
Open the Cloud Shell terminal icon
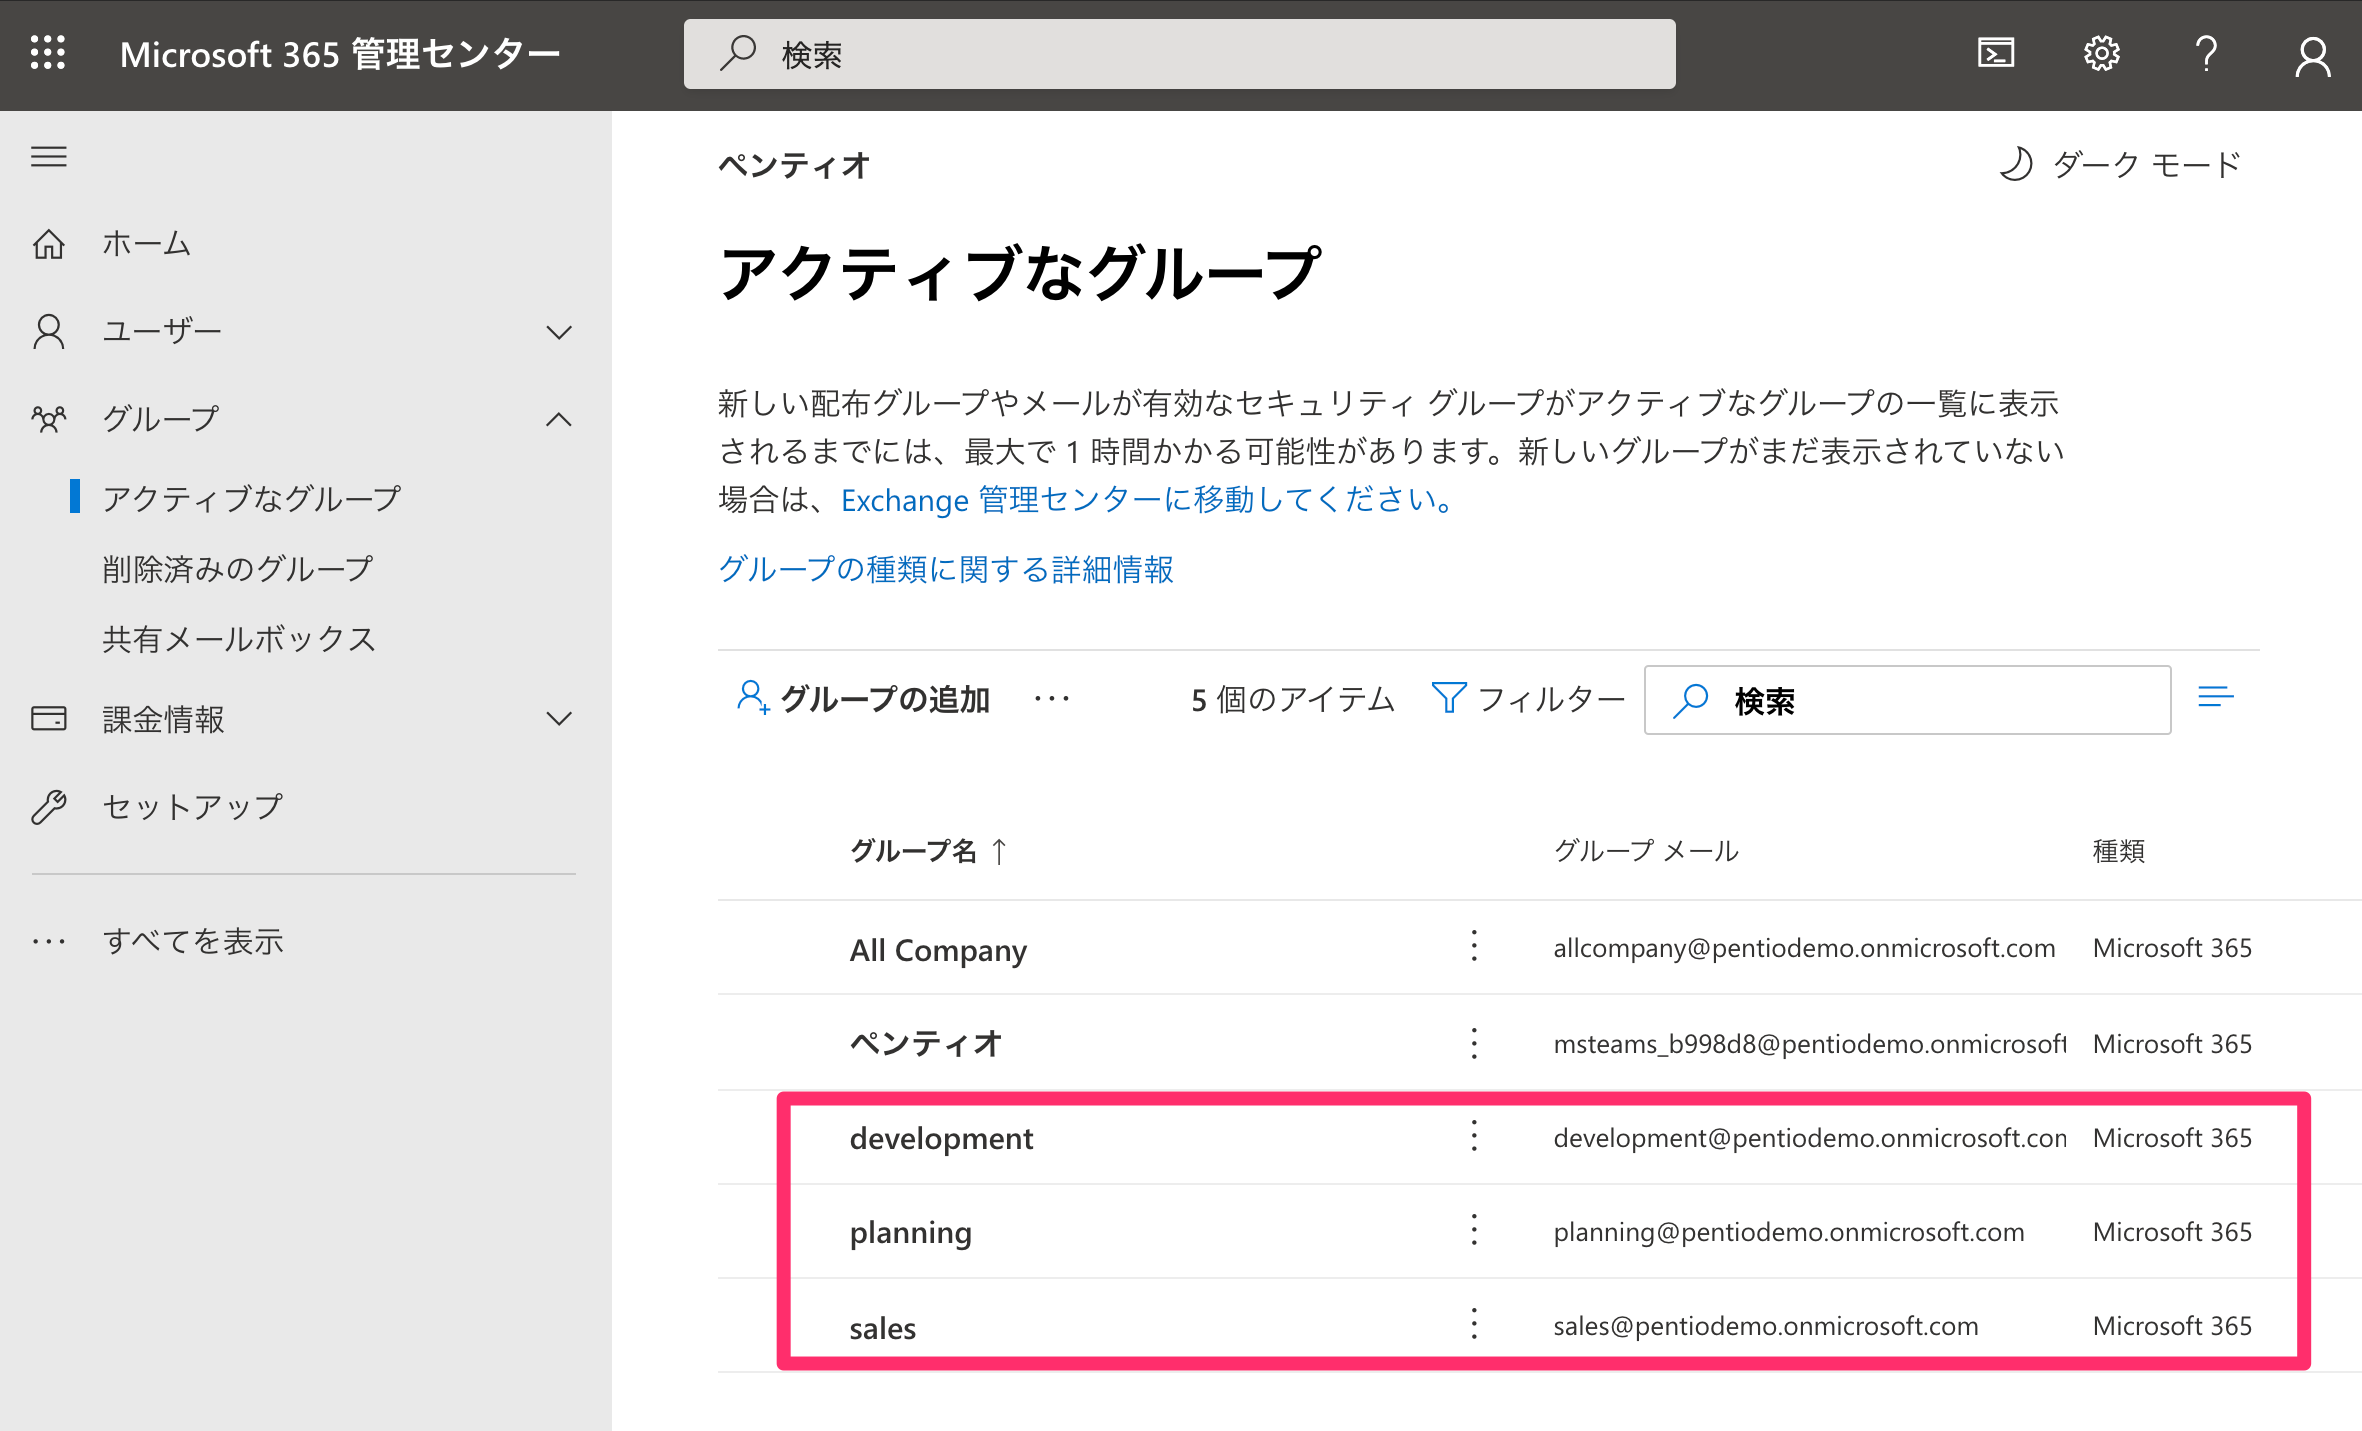coord(1996,53)
